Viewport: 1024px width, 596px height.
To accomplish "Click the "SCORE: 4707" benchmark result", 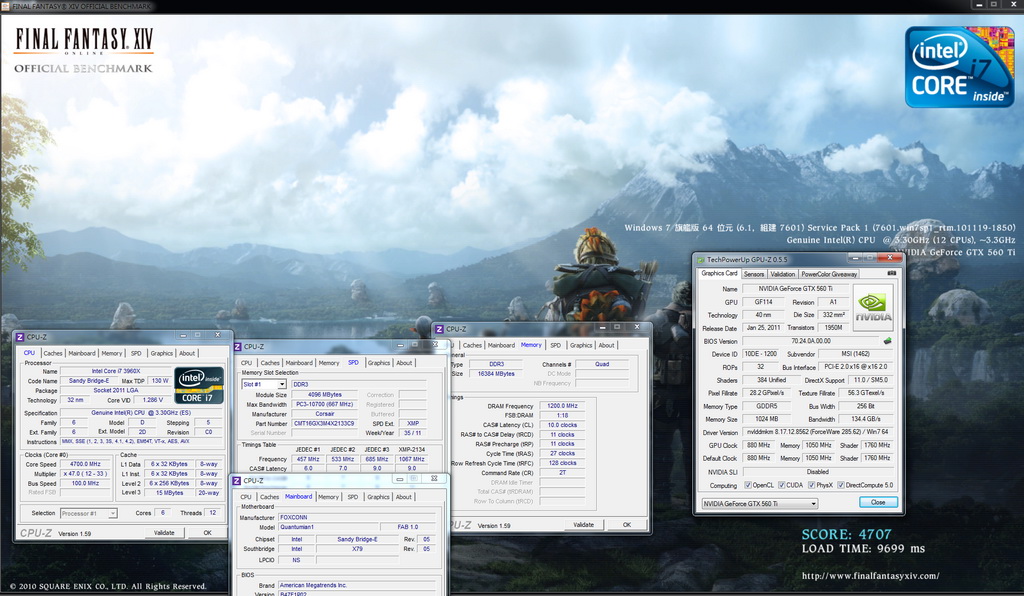I will pyautogui.click(x=846, y=535).
